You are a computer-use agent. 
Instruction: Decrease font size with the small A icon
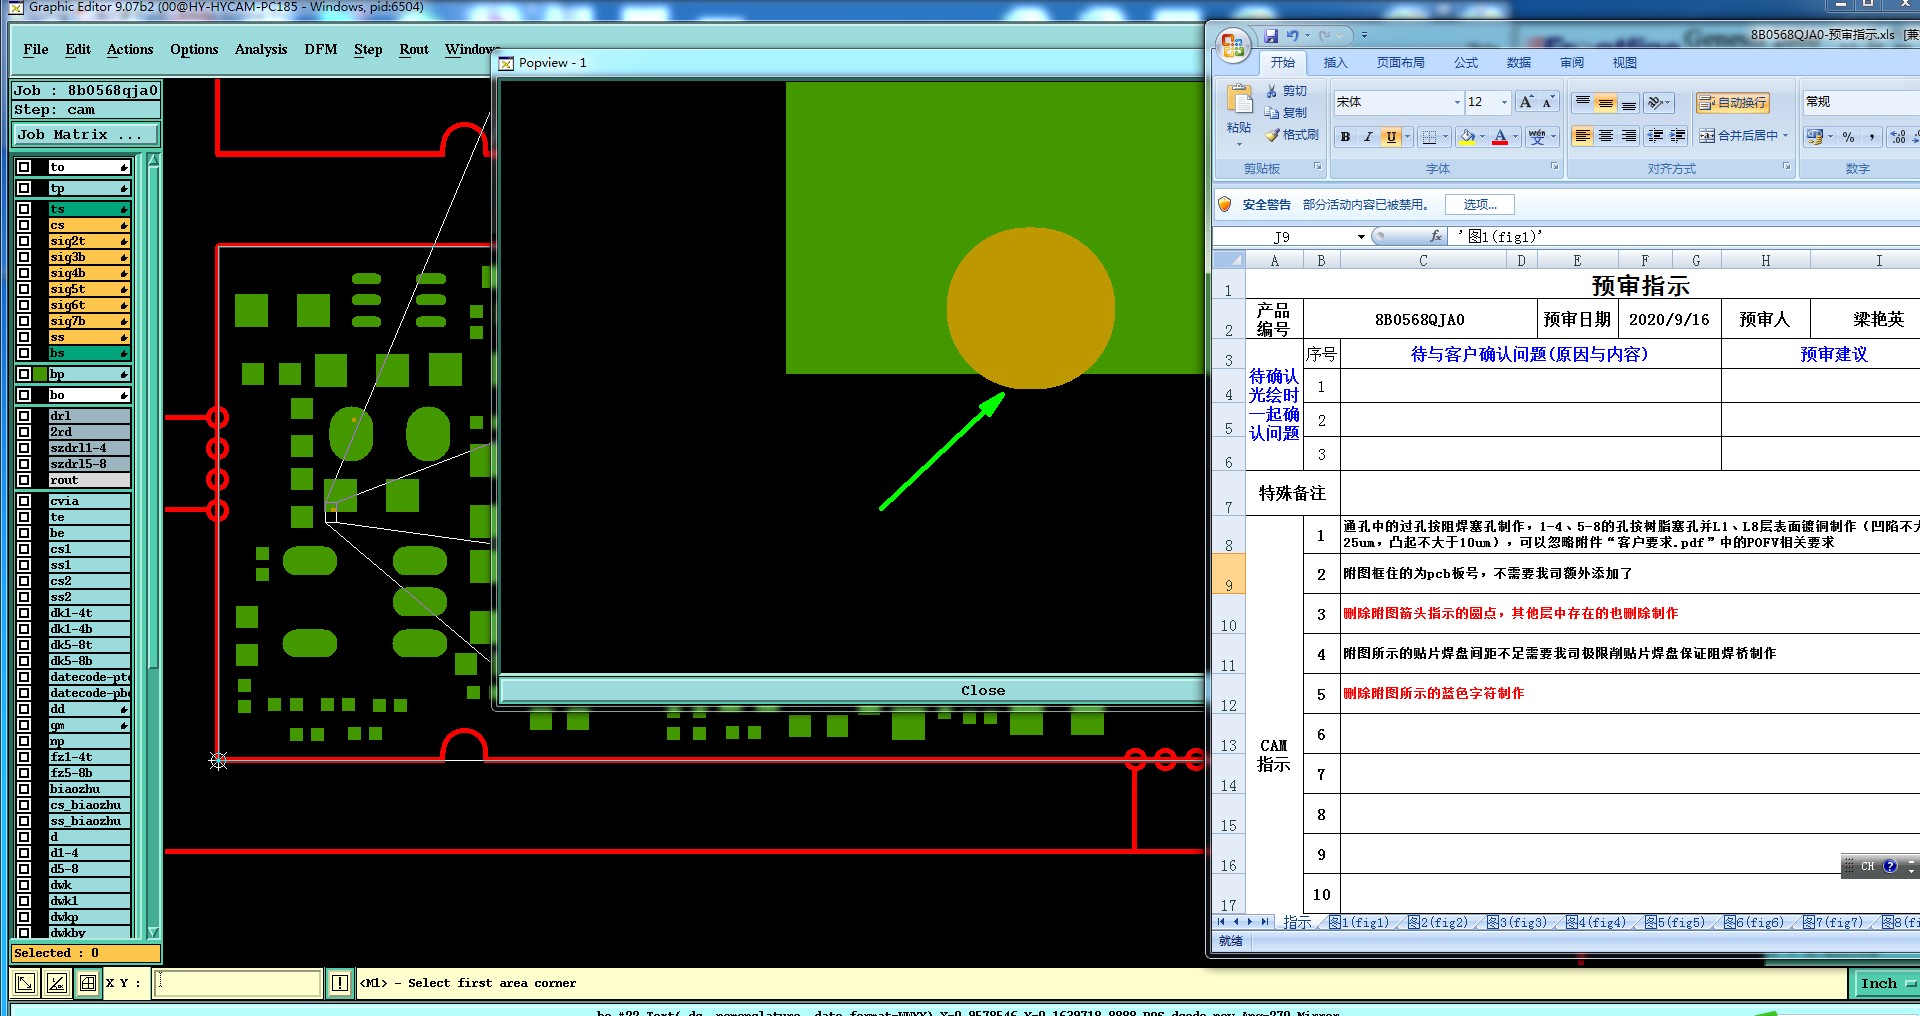point(1548,102)
